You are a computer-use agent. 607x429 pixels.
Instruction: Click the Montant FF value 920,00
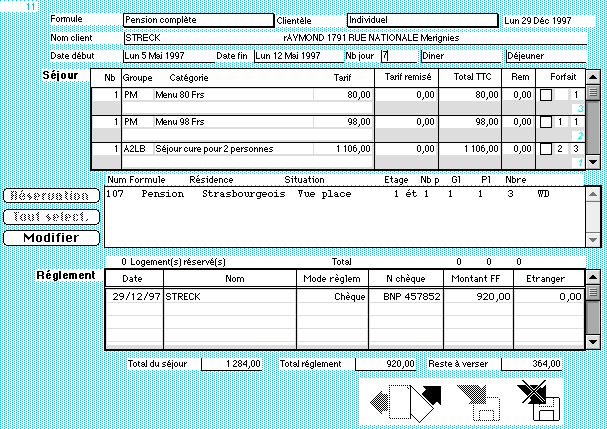[493, 297]
